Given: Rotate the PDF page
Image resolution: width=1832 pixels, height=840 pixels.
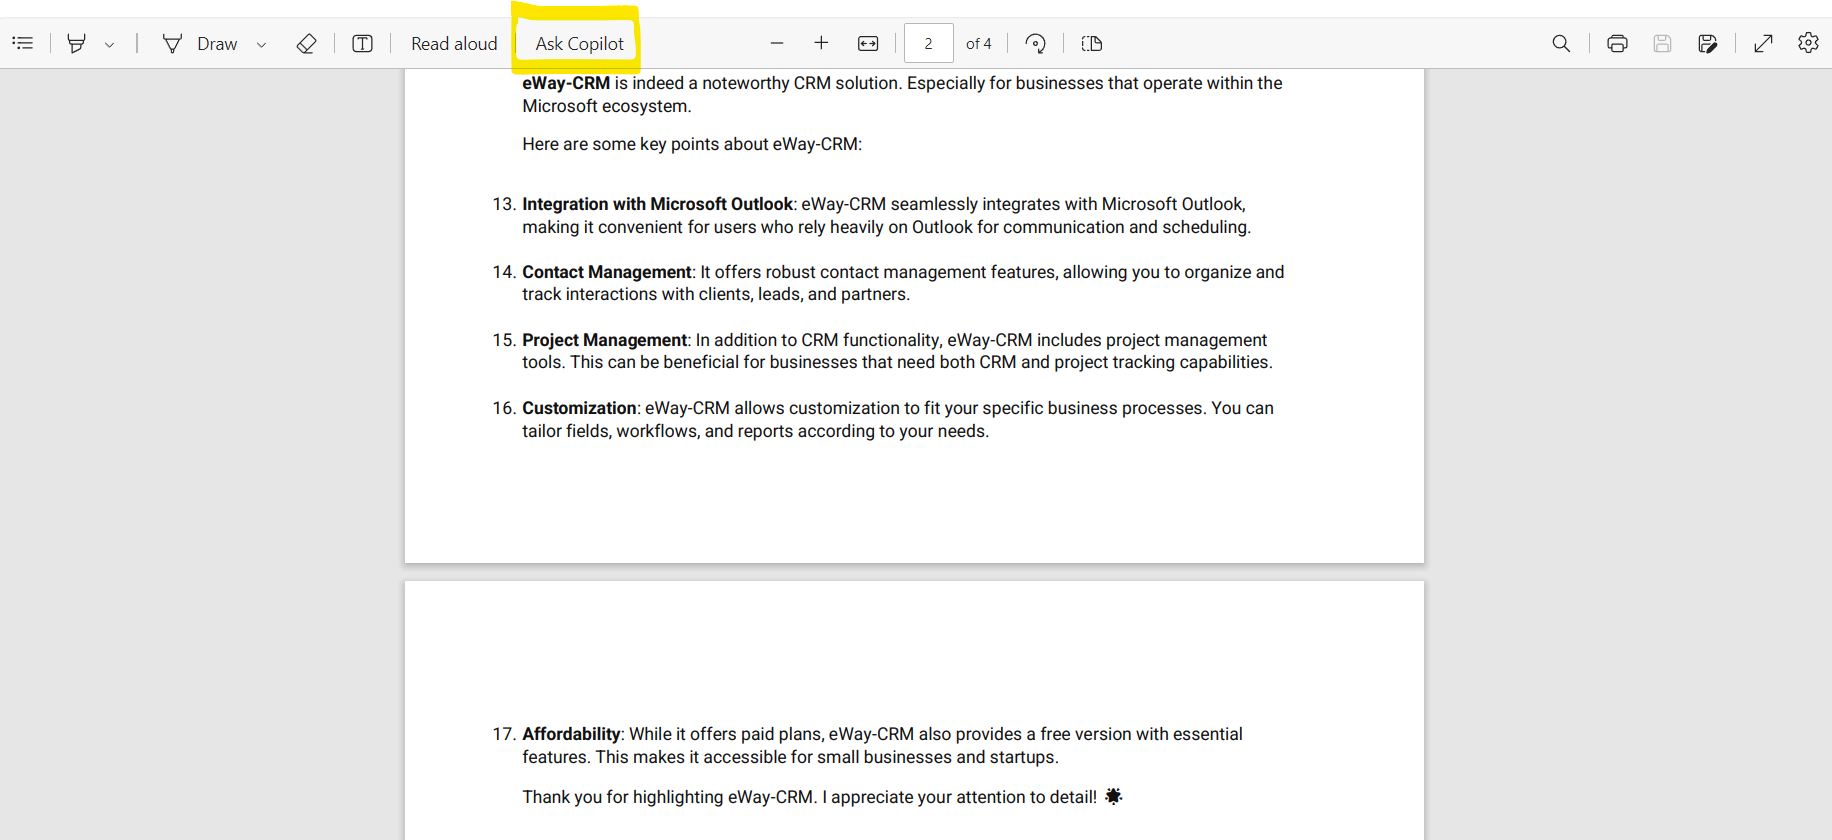Looking at the screenshot, I should pyautogui.click(x=1036, y=43).
